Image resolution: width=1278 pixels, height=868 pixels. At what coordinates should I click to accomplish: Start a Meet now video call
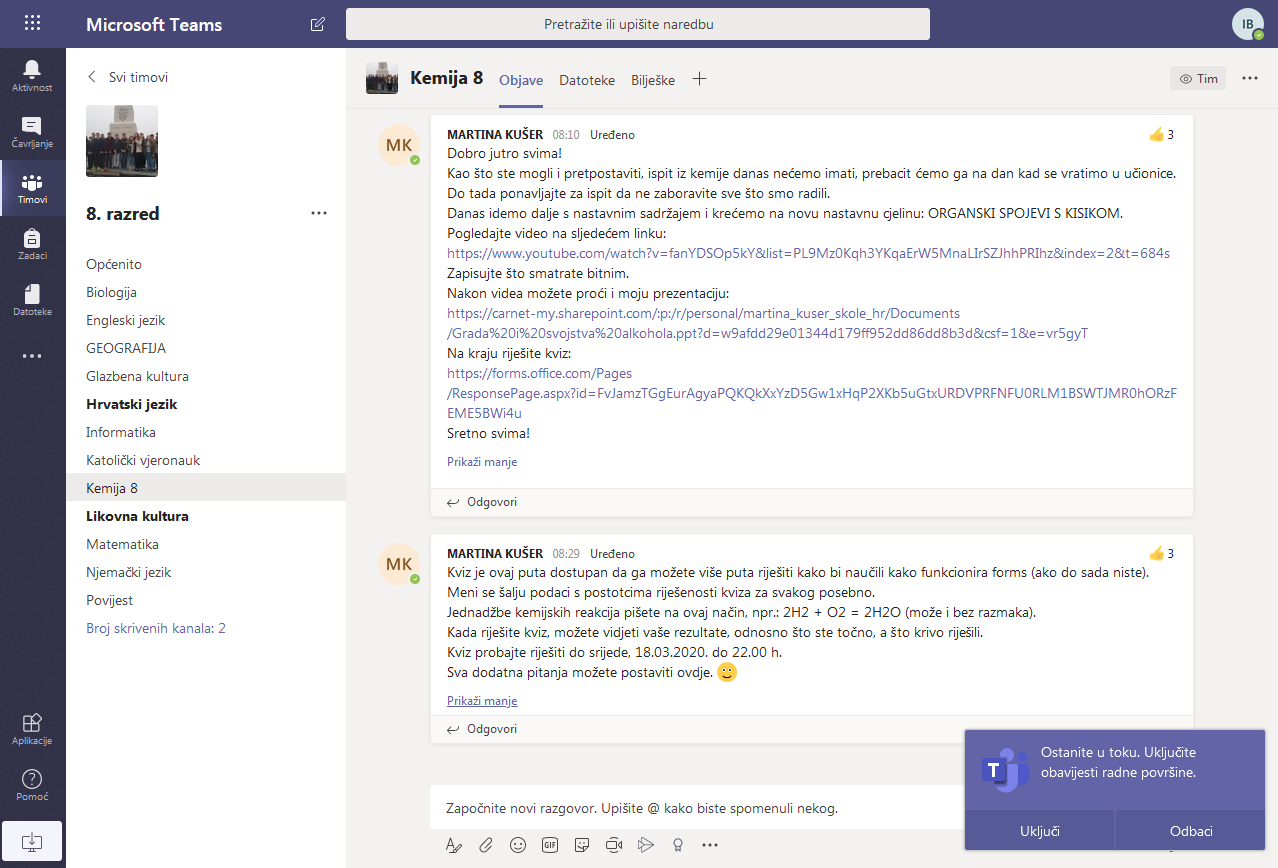tap(614, 845)
